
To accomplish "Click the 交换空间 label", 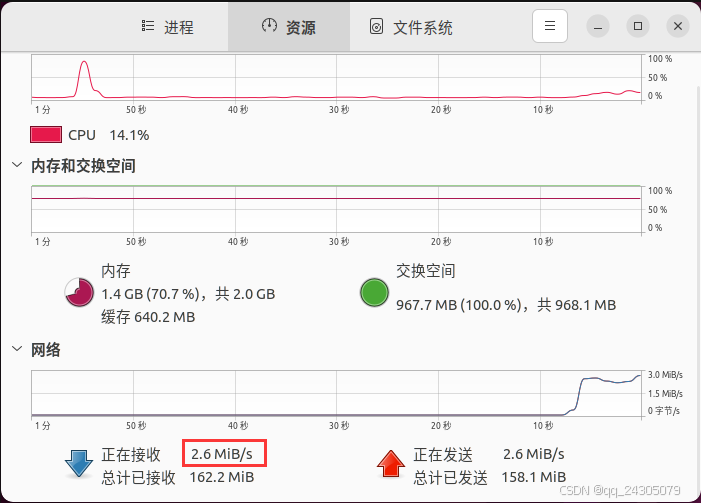I will [x=426, y=271].
